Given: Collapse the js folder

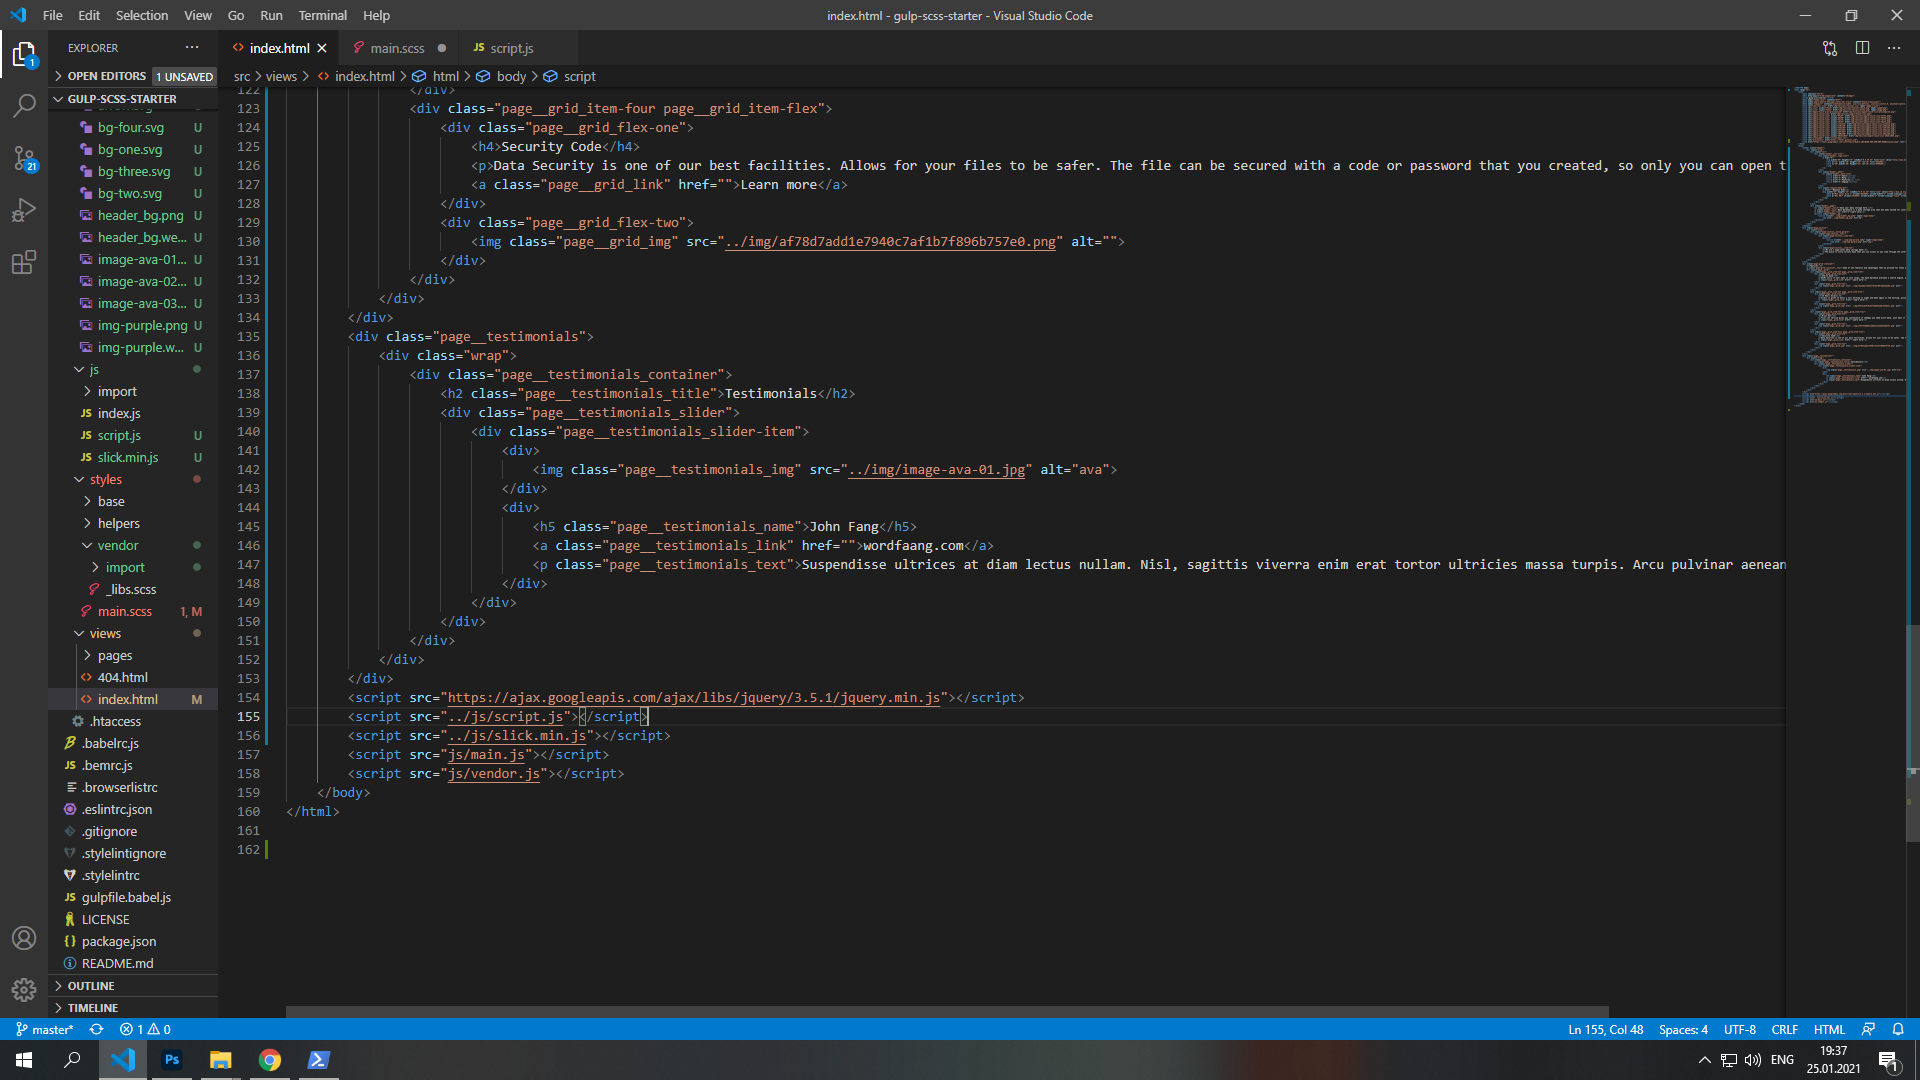Looking at the screenshot, I should click(x=133, y=370).
